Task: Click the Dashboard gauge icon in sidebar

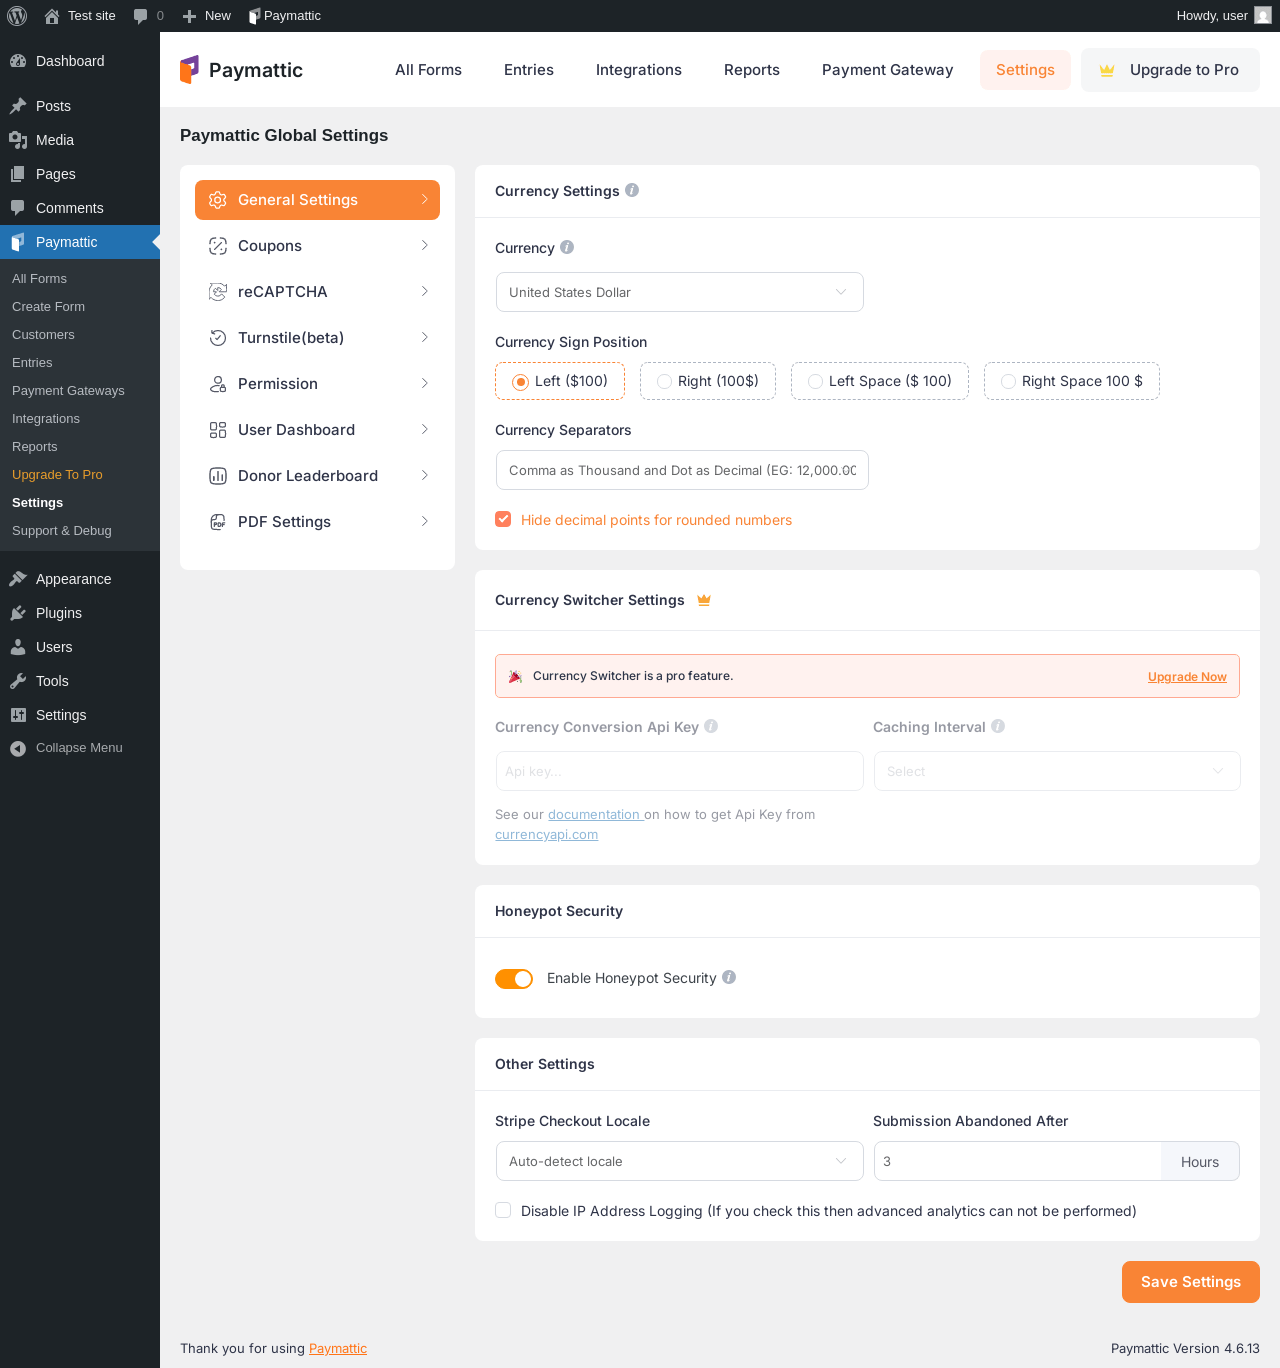Action: (18, 61)
